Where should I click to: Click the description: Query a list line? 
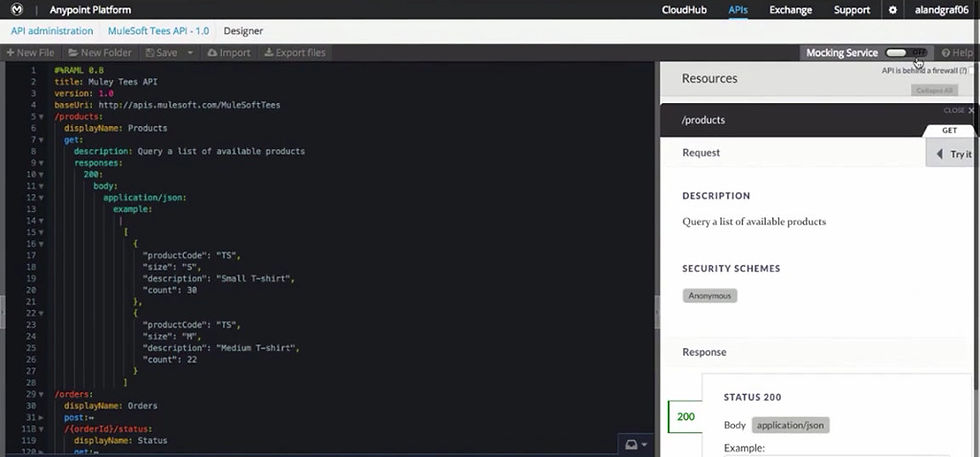click(x=189, y=151)
